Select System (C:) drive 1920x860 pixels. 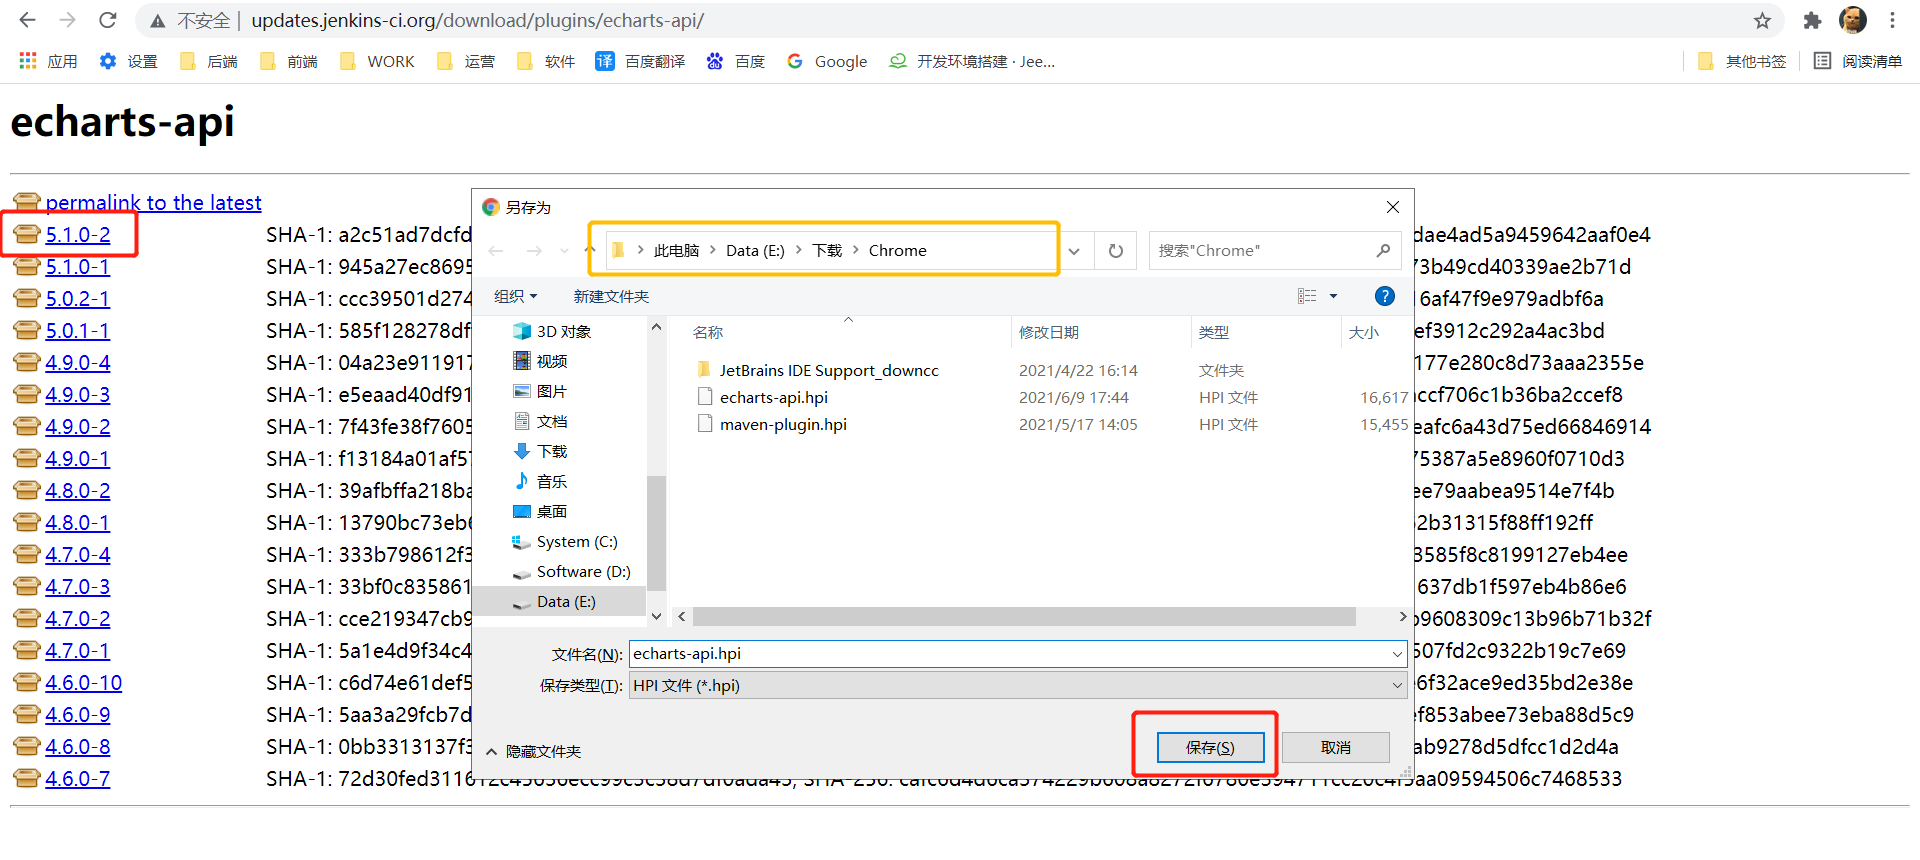[x=565, y=541]
